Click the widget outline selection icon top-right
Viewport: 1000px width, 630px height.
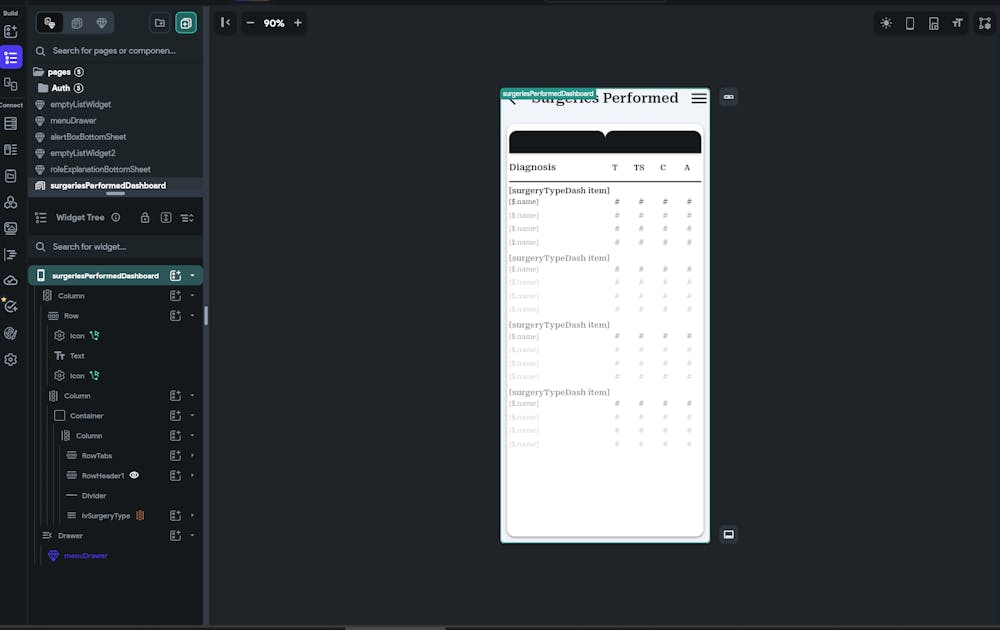coord(985,24)
